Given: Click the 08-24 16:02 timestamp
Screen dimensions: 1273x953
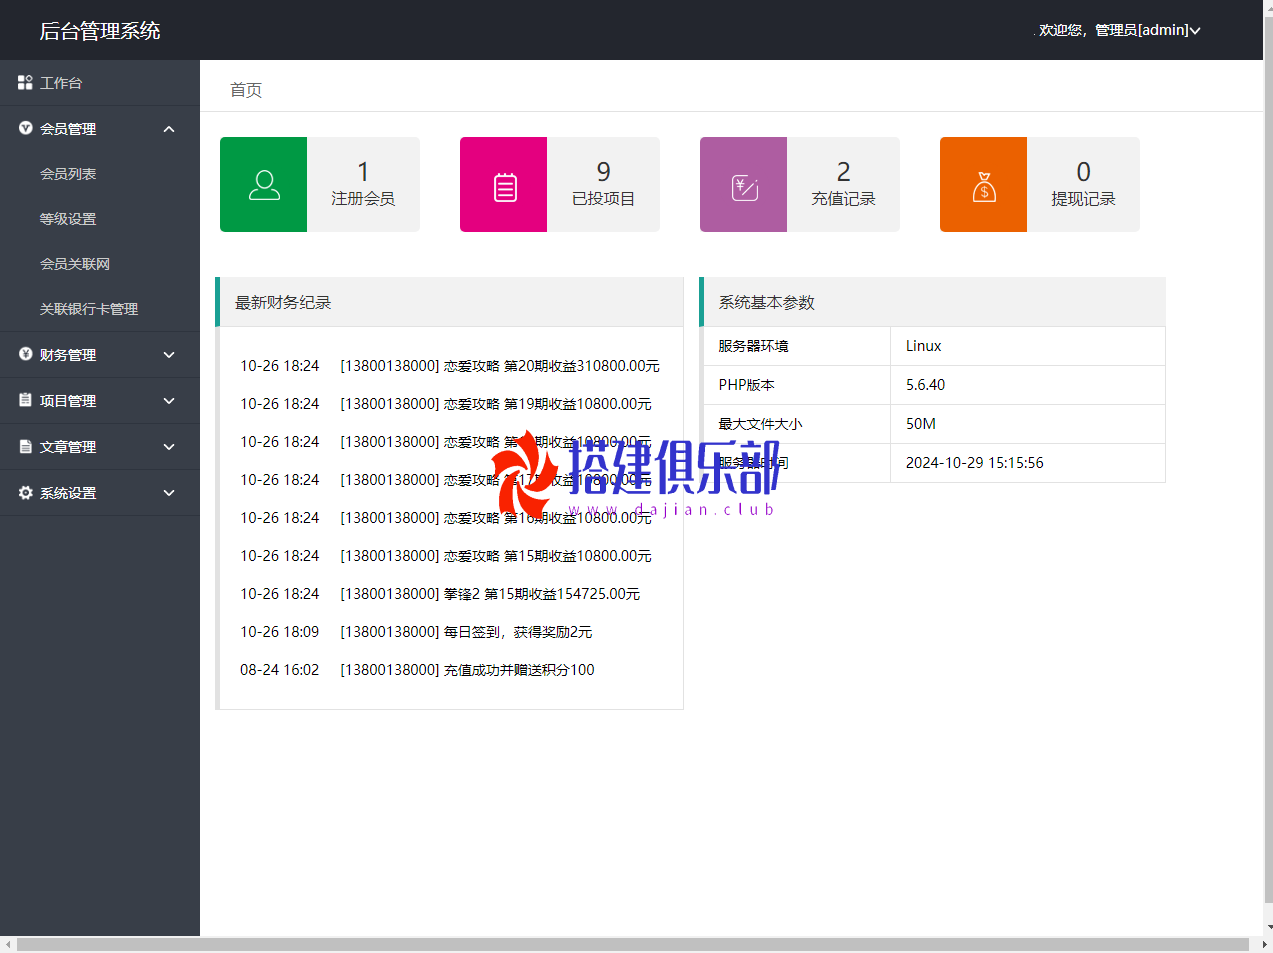Looking at the screenshot, I should tap(280, 670).
